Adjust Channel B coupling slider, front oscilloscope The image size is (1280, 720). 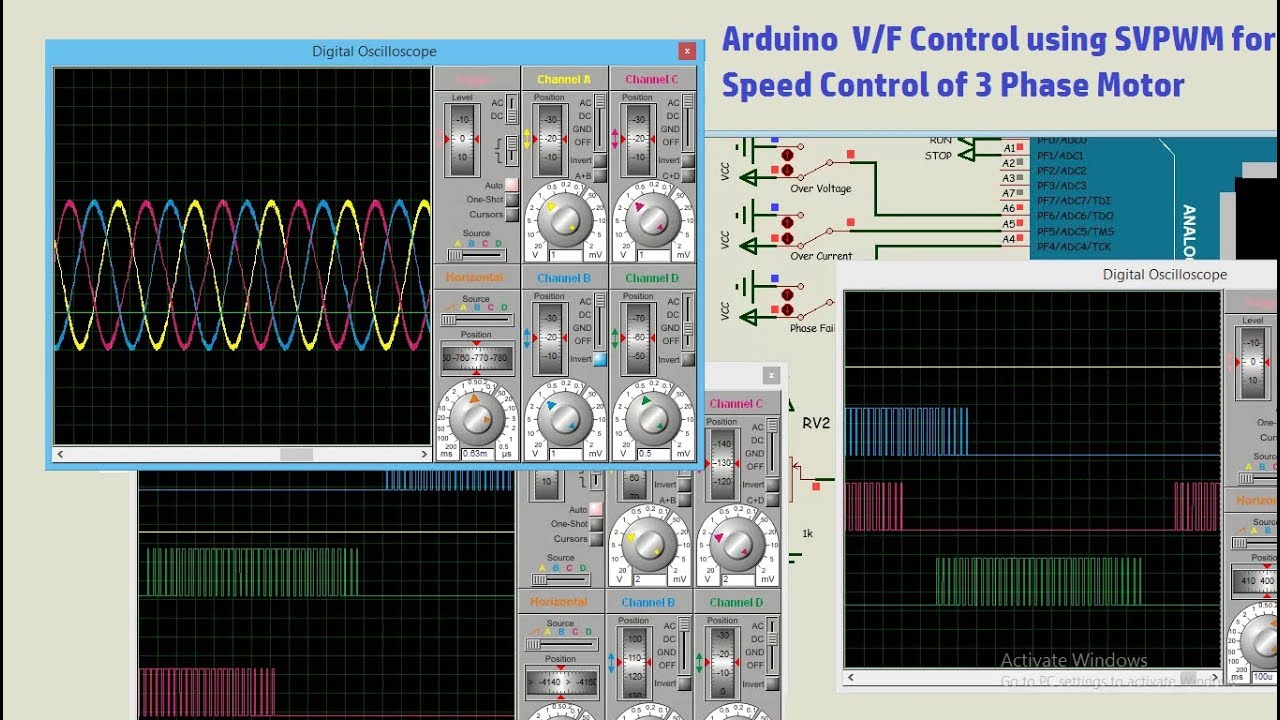600,321
